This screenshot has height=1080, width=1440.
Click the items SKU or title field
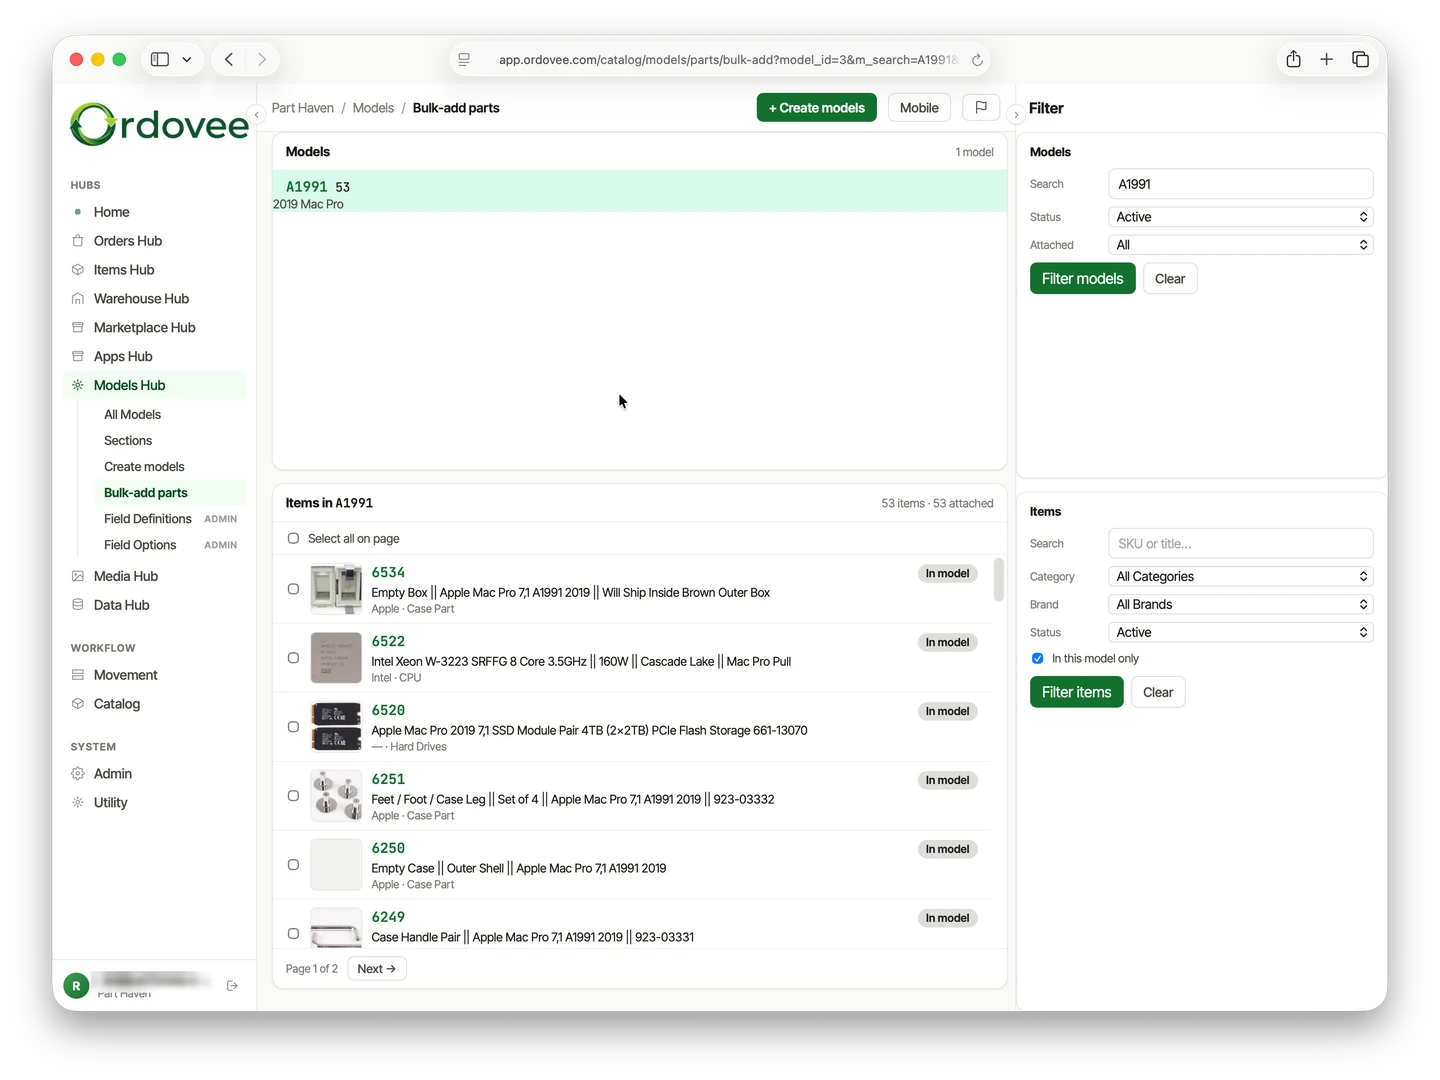(1240, 543)
